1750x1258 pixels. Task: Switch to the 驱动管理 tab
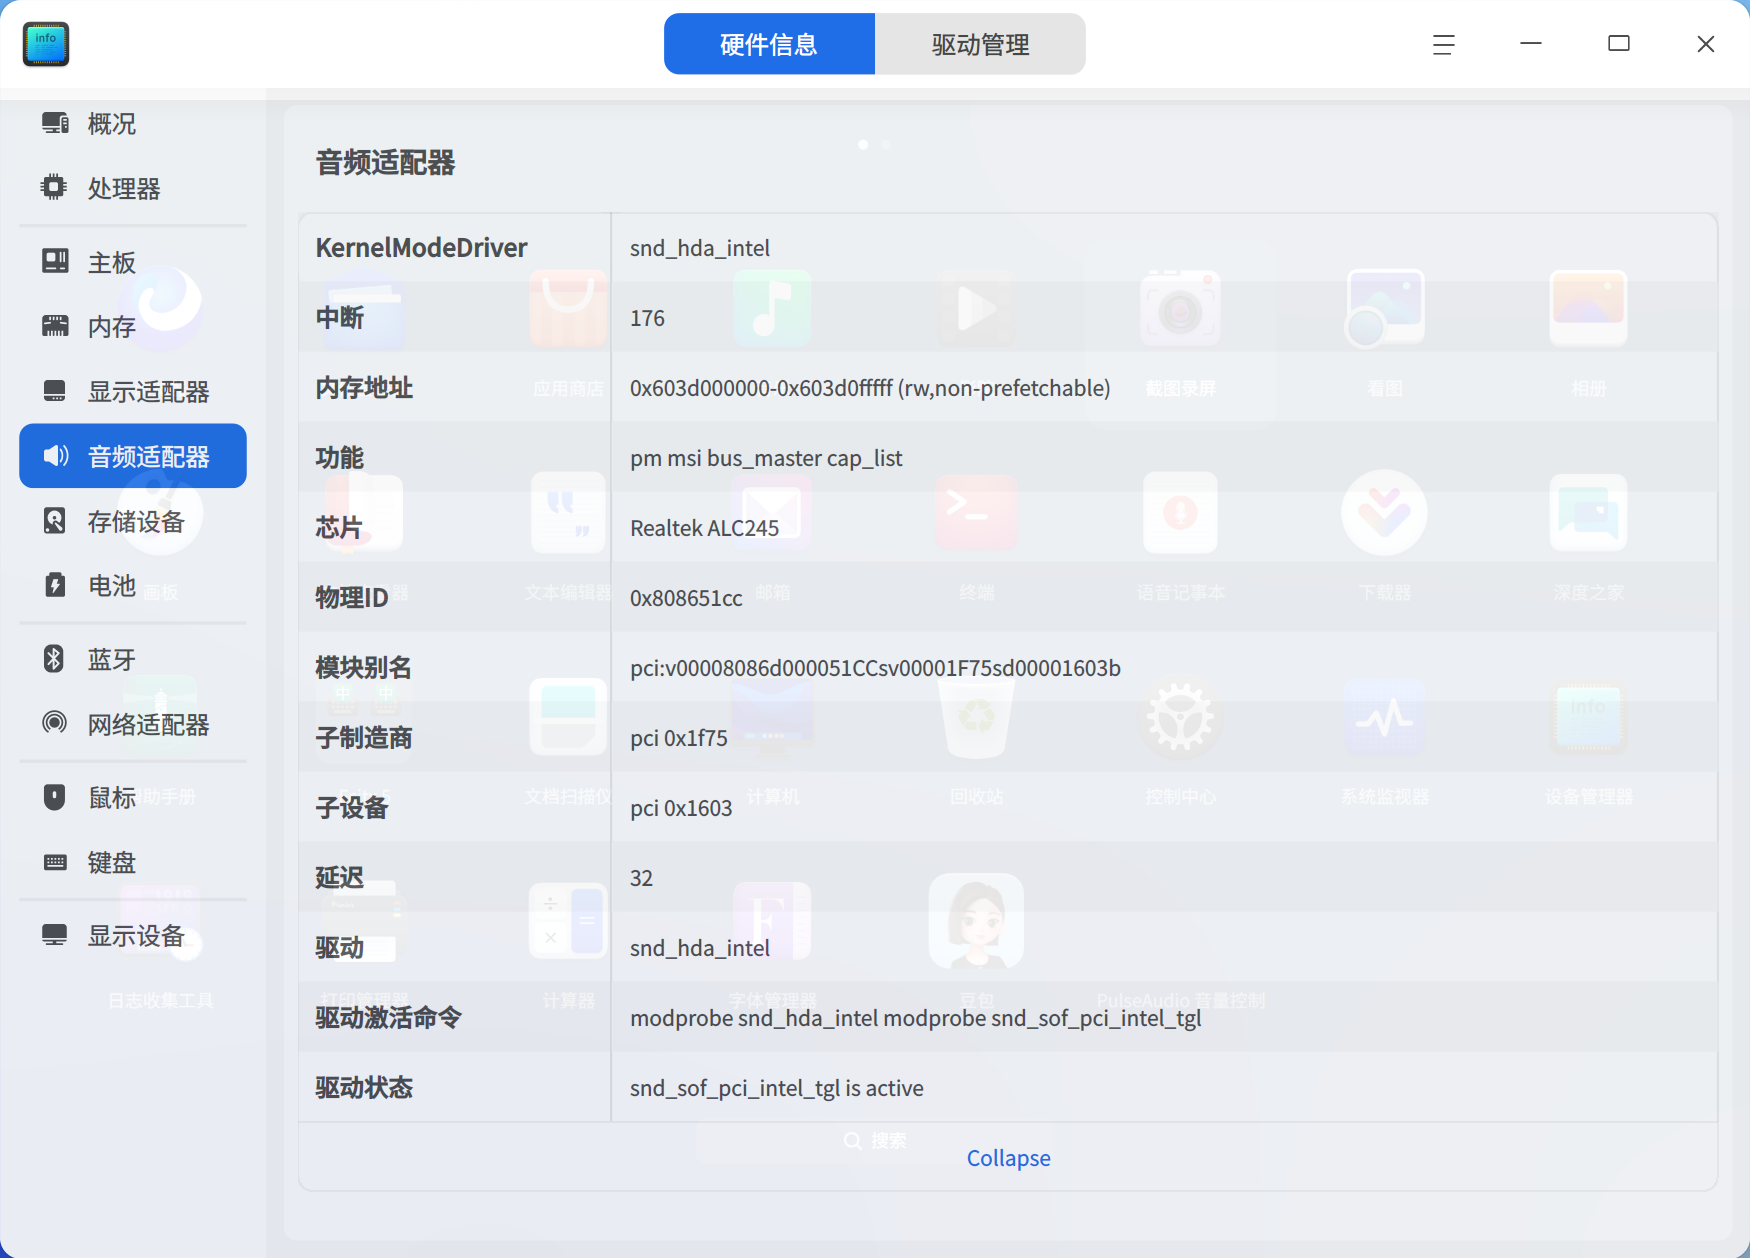click(980, 44)
